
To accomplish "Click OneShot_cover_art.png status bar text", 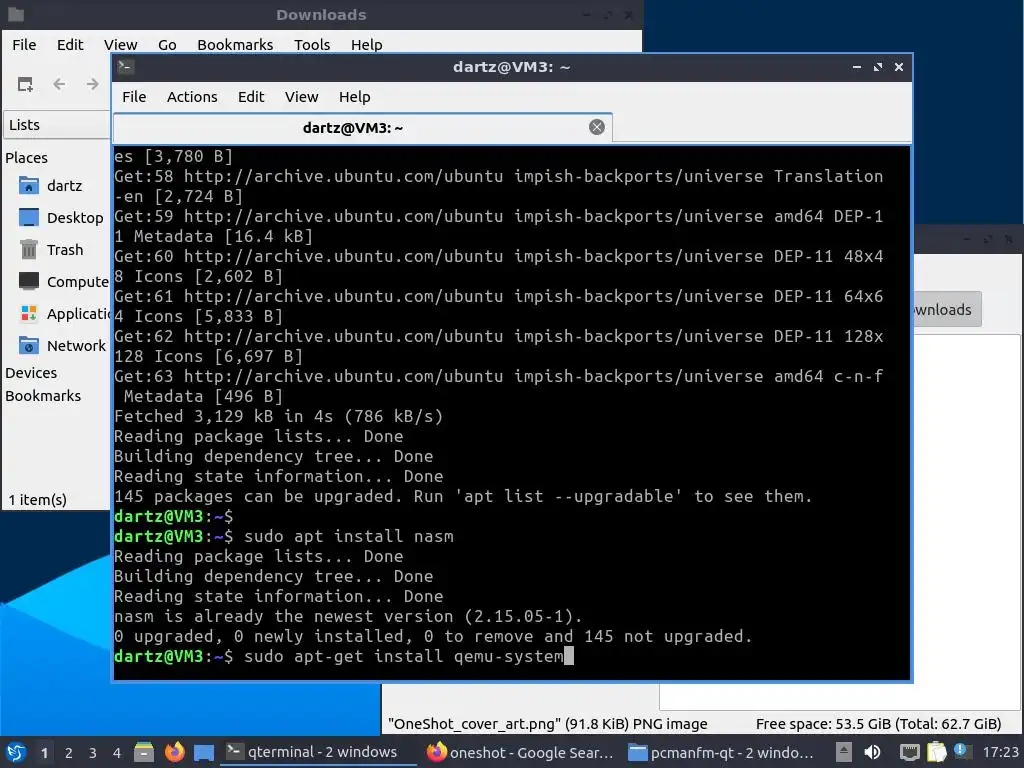I will tap(547, 724).
